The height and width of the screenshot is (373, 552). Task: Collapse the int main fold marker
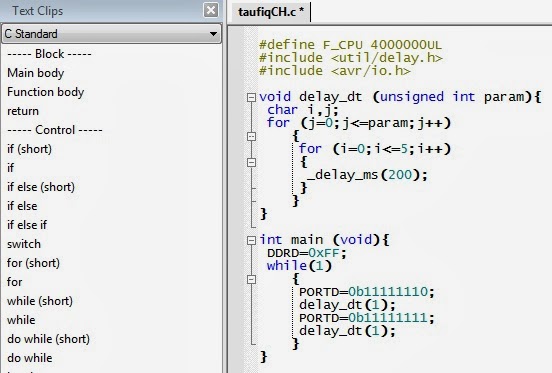tap(251, 240)
